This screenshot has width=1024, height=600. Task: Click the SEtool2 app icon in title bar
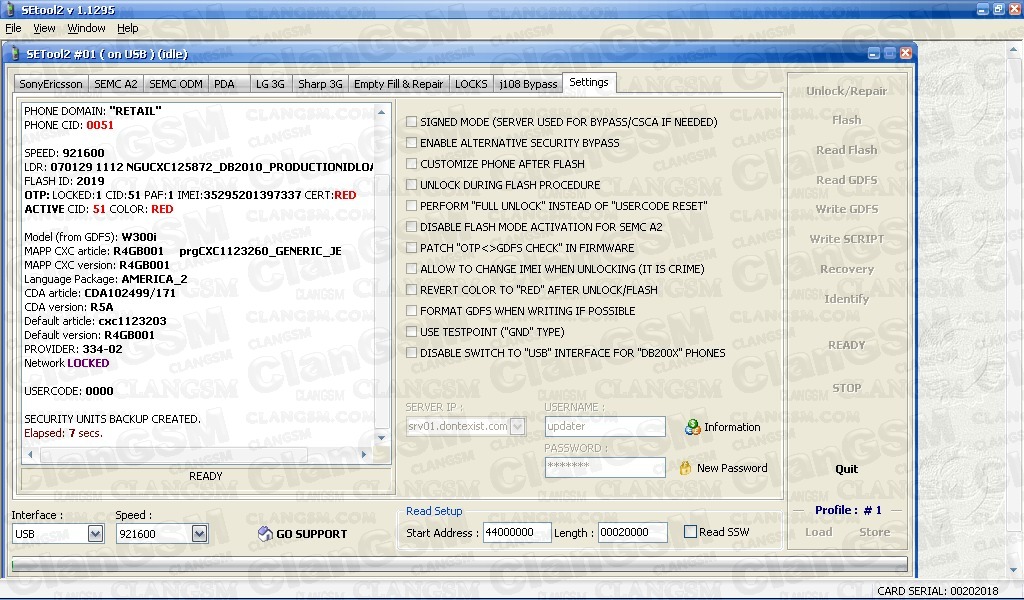pyautogui.click(x=10, y=10)
